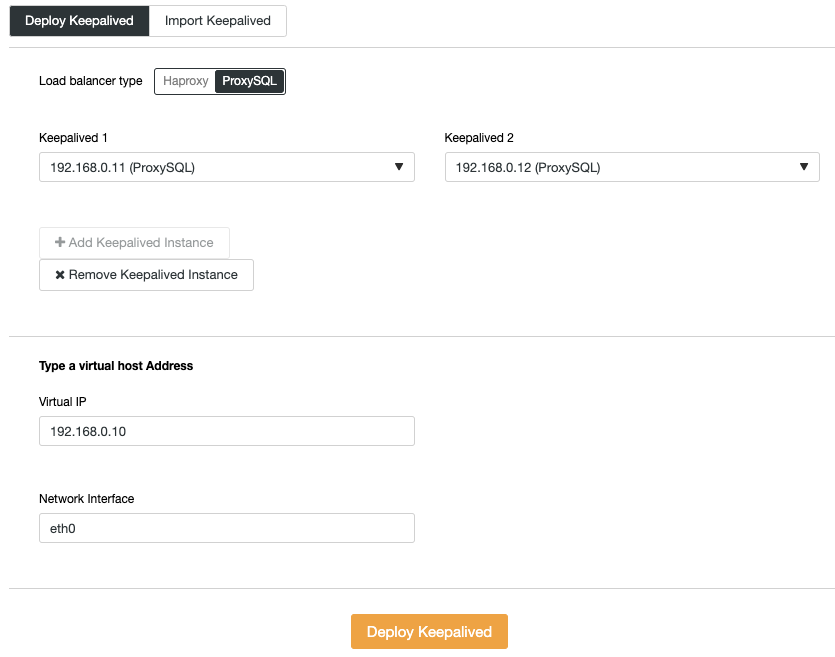Click the eth0 text in Network Interface
835x657 pixels.
click(63, 529)
